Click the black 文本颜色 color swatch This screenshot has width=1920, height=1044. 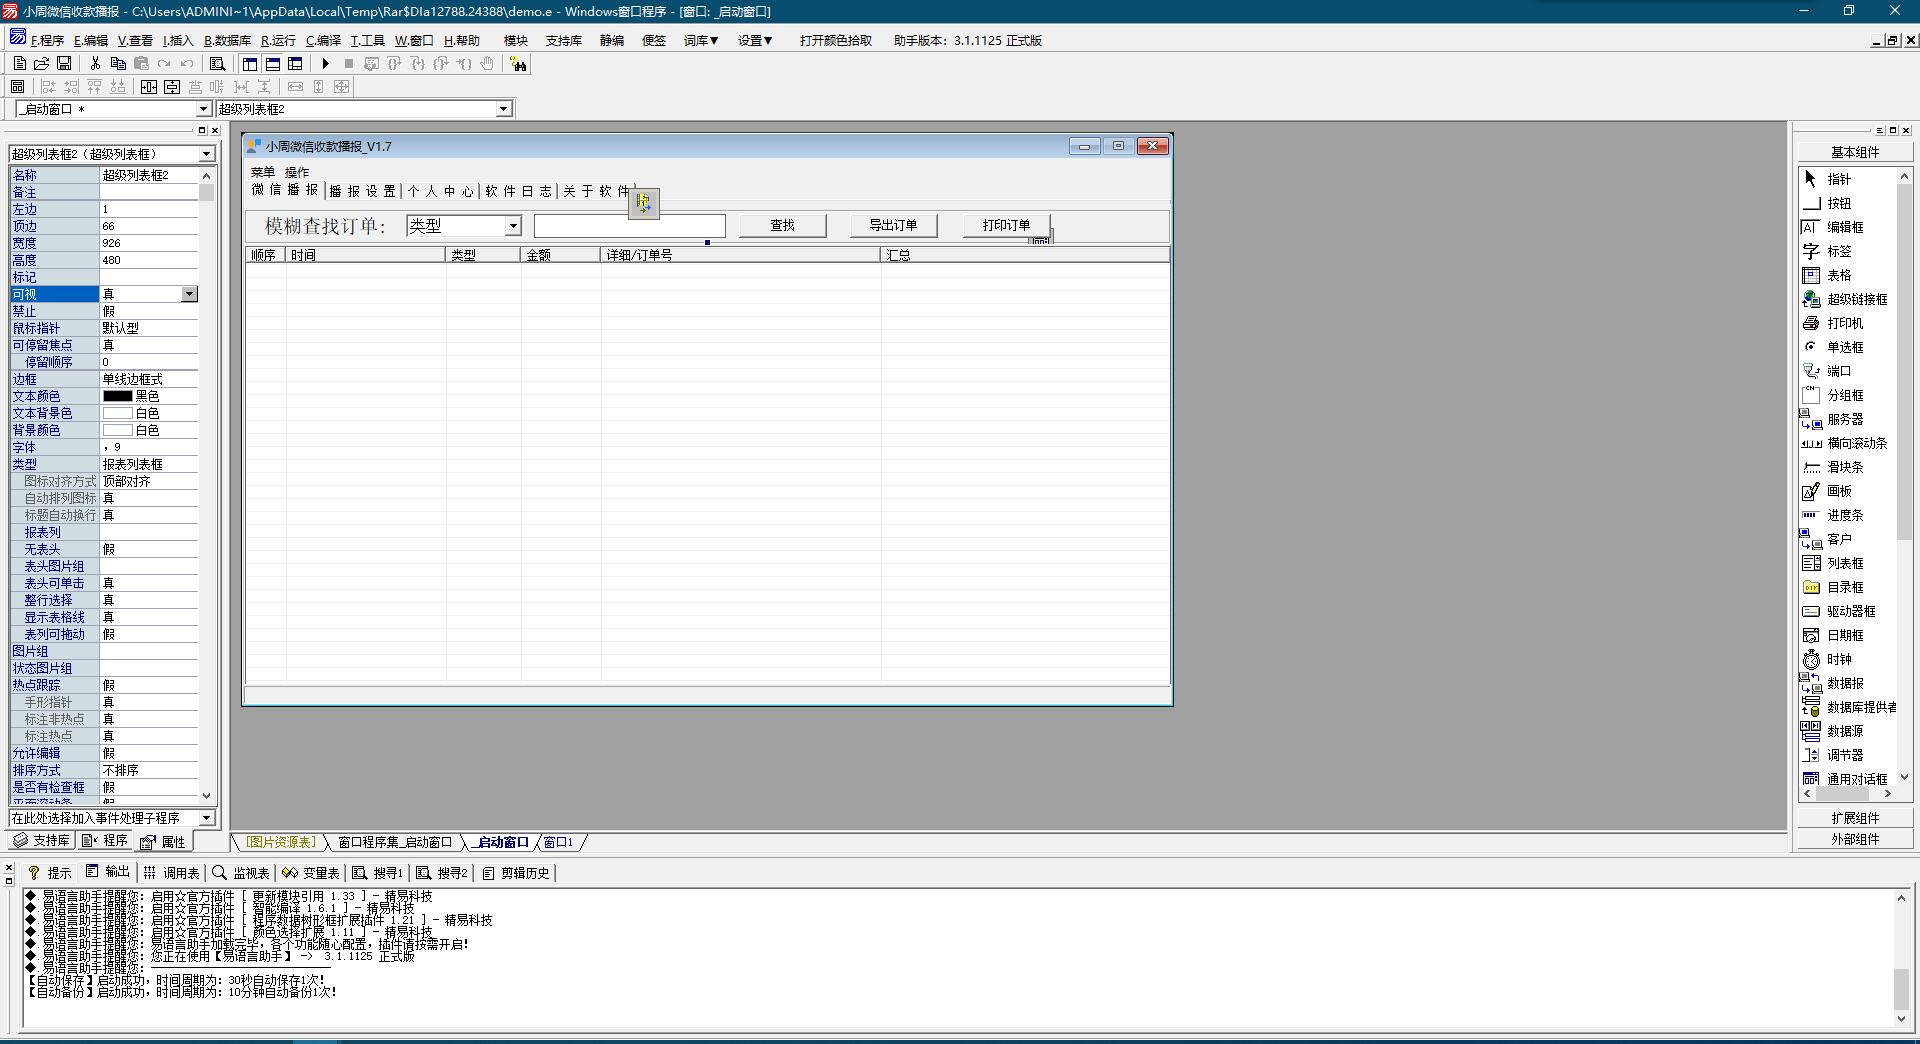[x=117, y=396]
